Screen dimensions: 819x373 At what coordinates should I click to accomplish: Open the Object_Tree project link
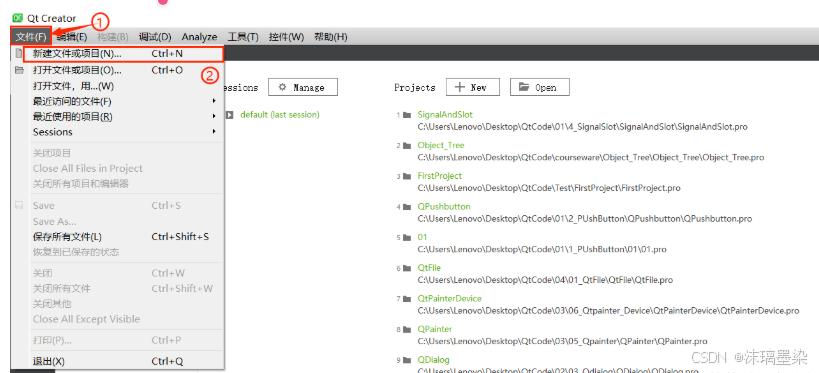(441, 145)
